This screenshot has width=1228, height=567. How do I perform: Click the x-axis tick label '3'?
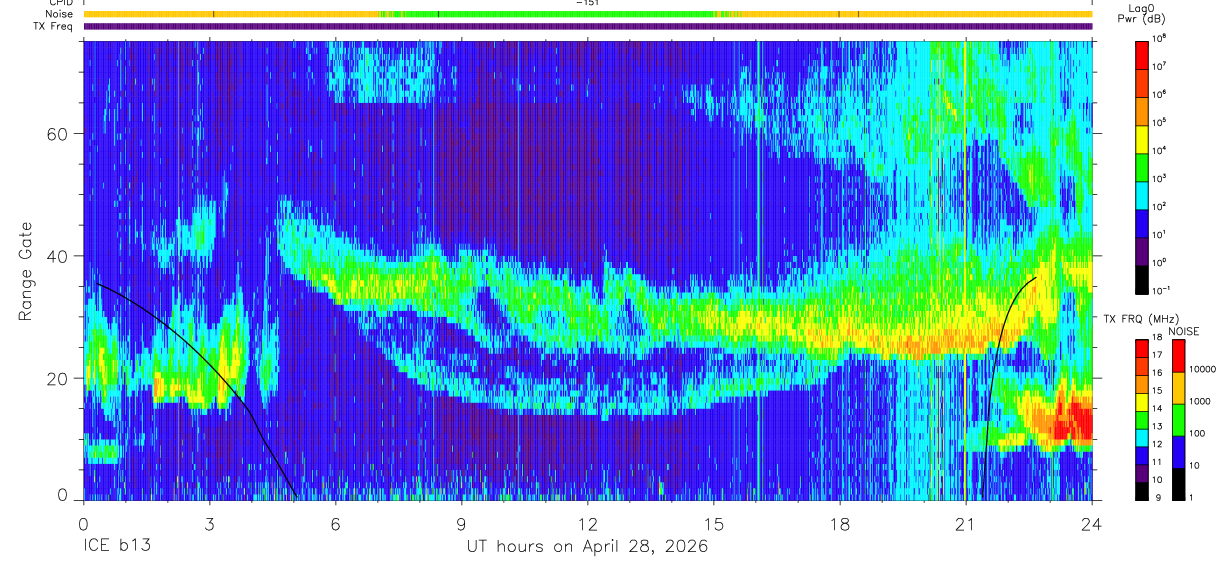209,523
